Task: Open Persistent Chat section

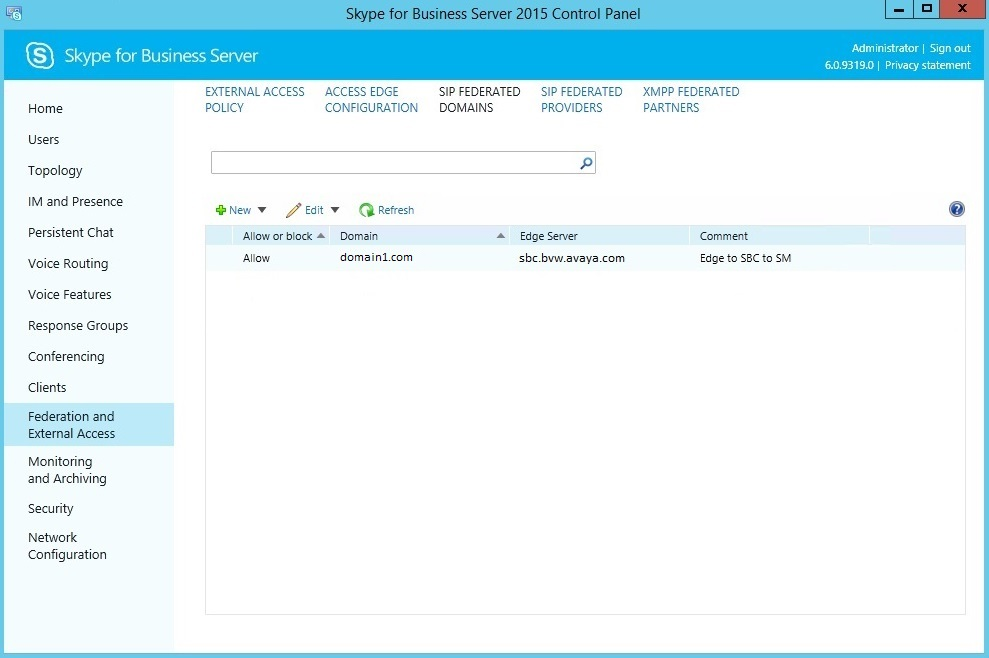Action: pos(71,232)
